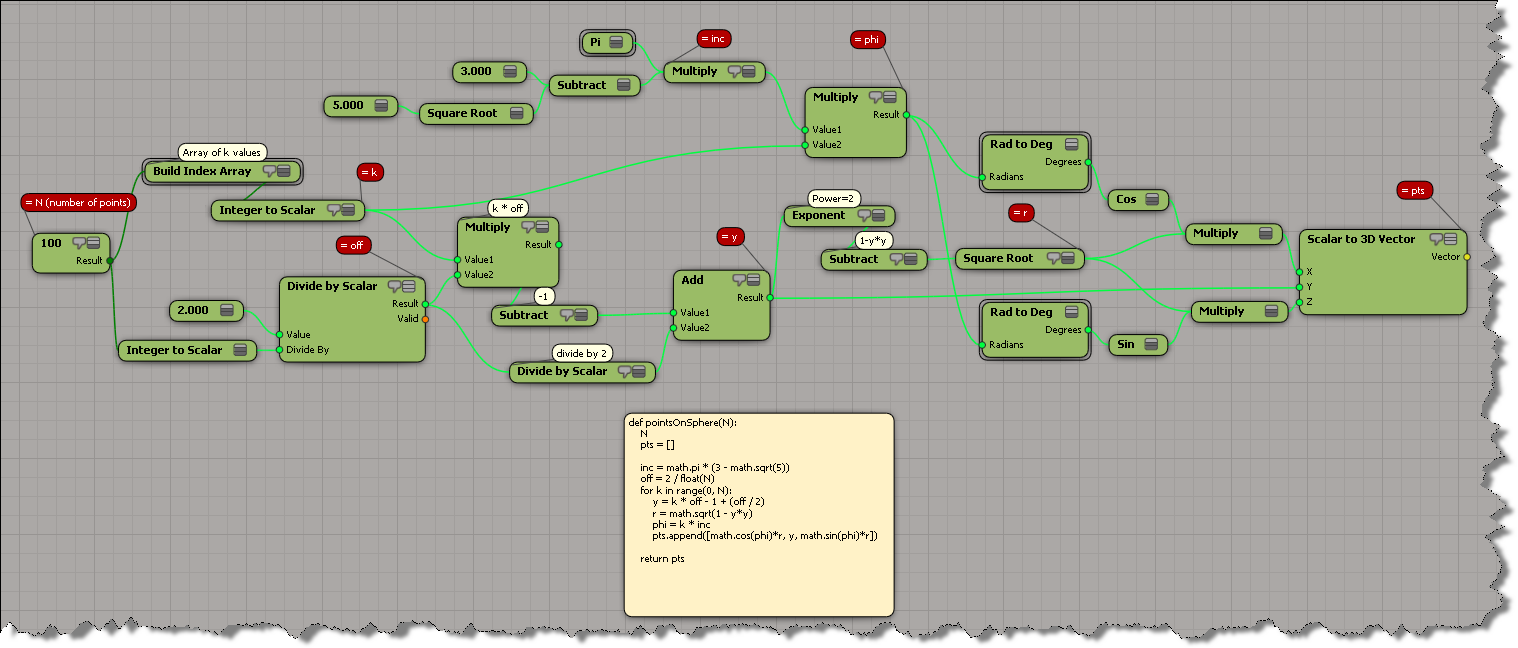Collapse the 100 node using its lines icon
The width and height of the screenshot is (1518, 648).
[93, 243]
